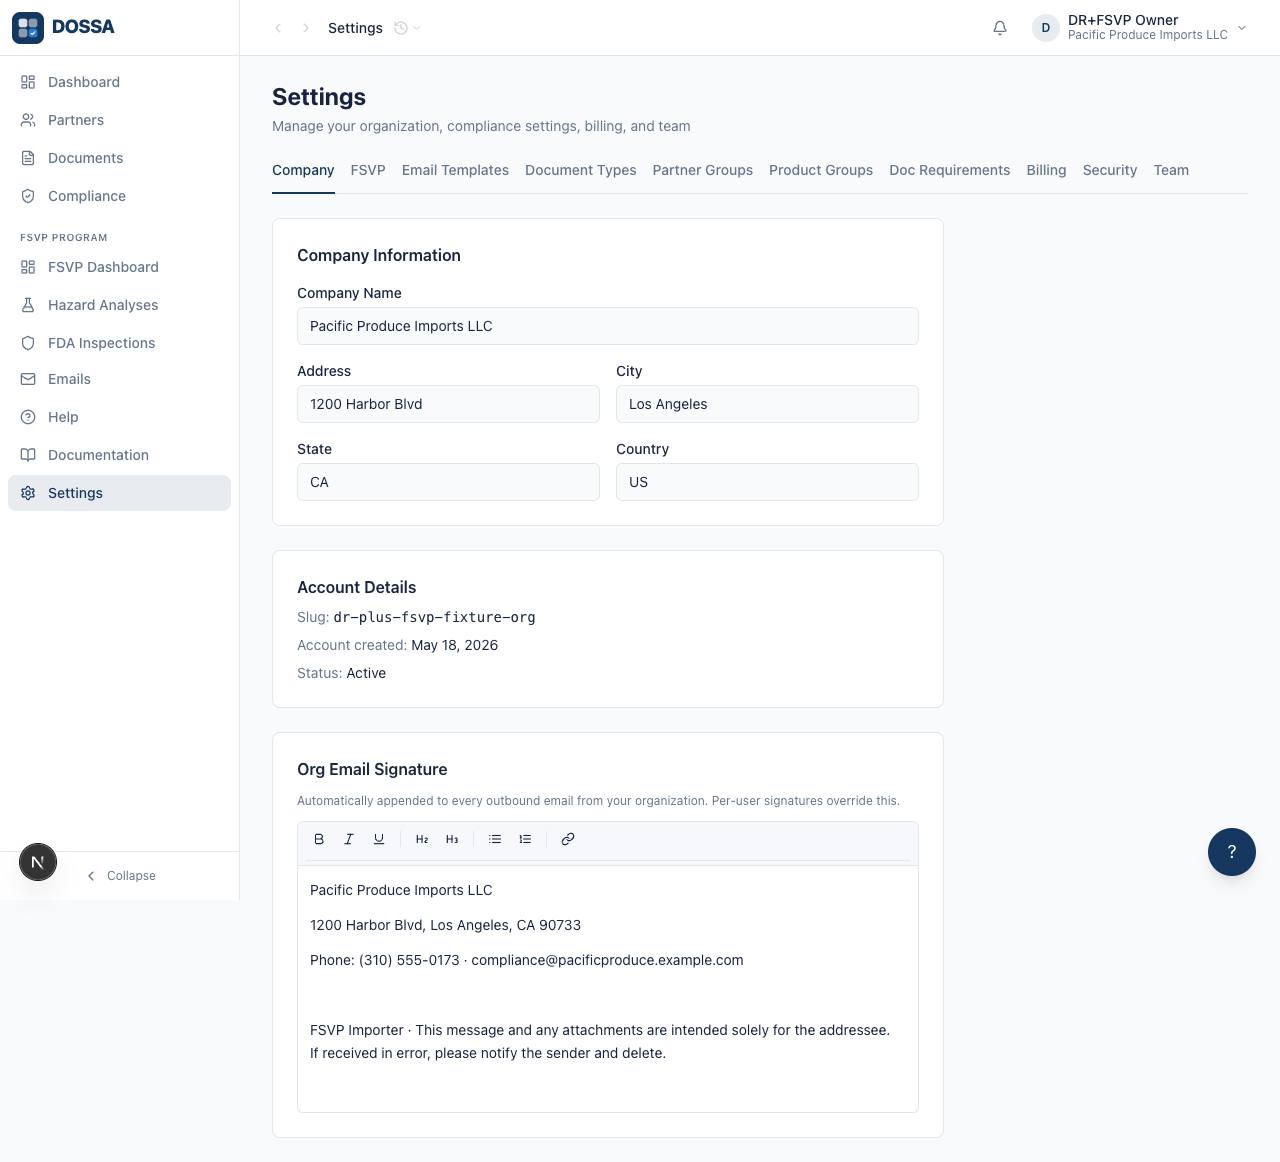
Task: Click the forward navigation arrow
Action: [306, 28]
